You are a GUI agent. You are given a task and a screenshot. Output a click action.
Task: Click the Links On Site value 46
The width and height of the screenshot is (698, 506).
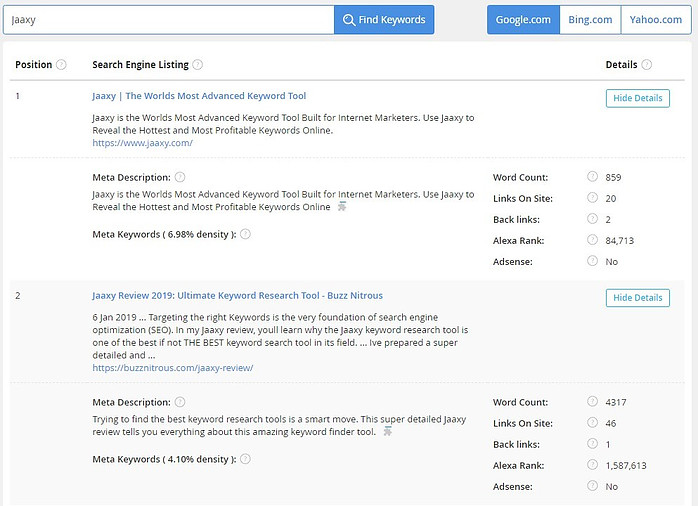point(610,423)
